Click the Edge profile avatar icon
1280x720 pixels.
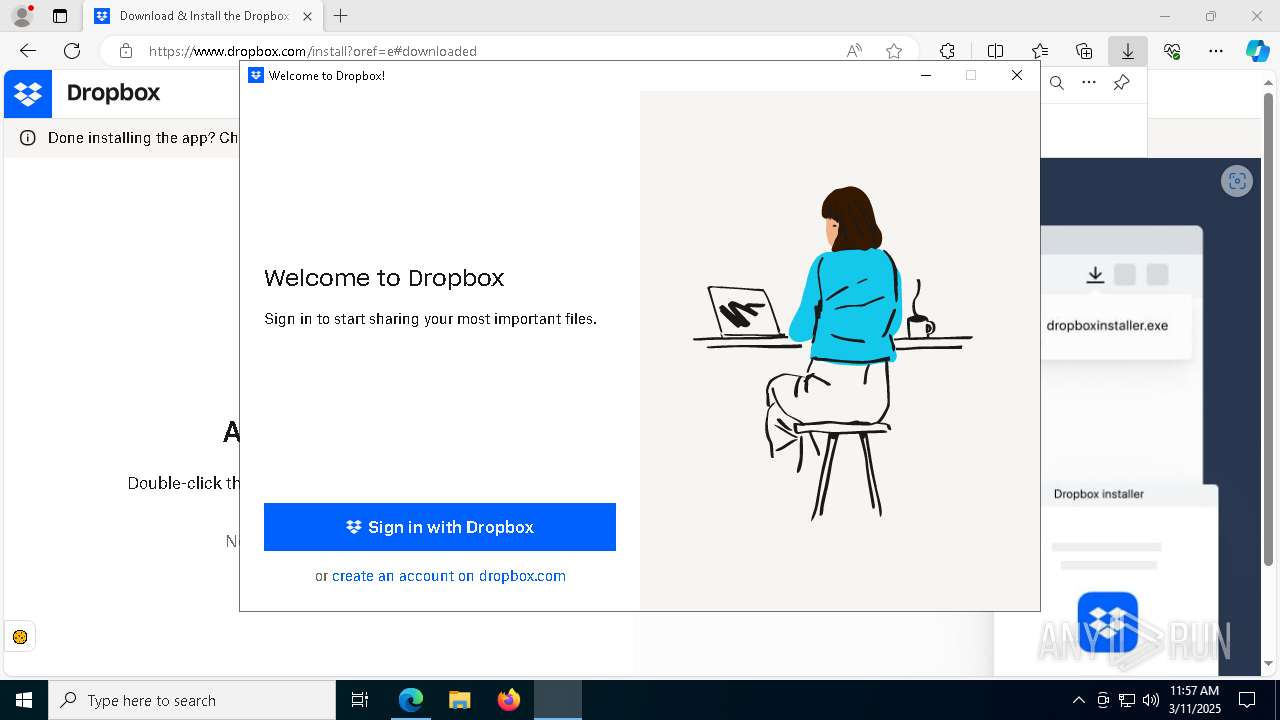tap(21, 16)
